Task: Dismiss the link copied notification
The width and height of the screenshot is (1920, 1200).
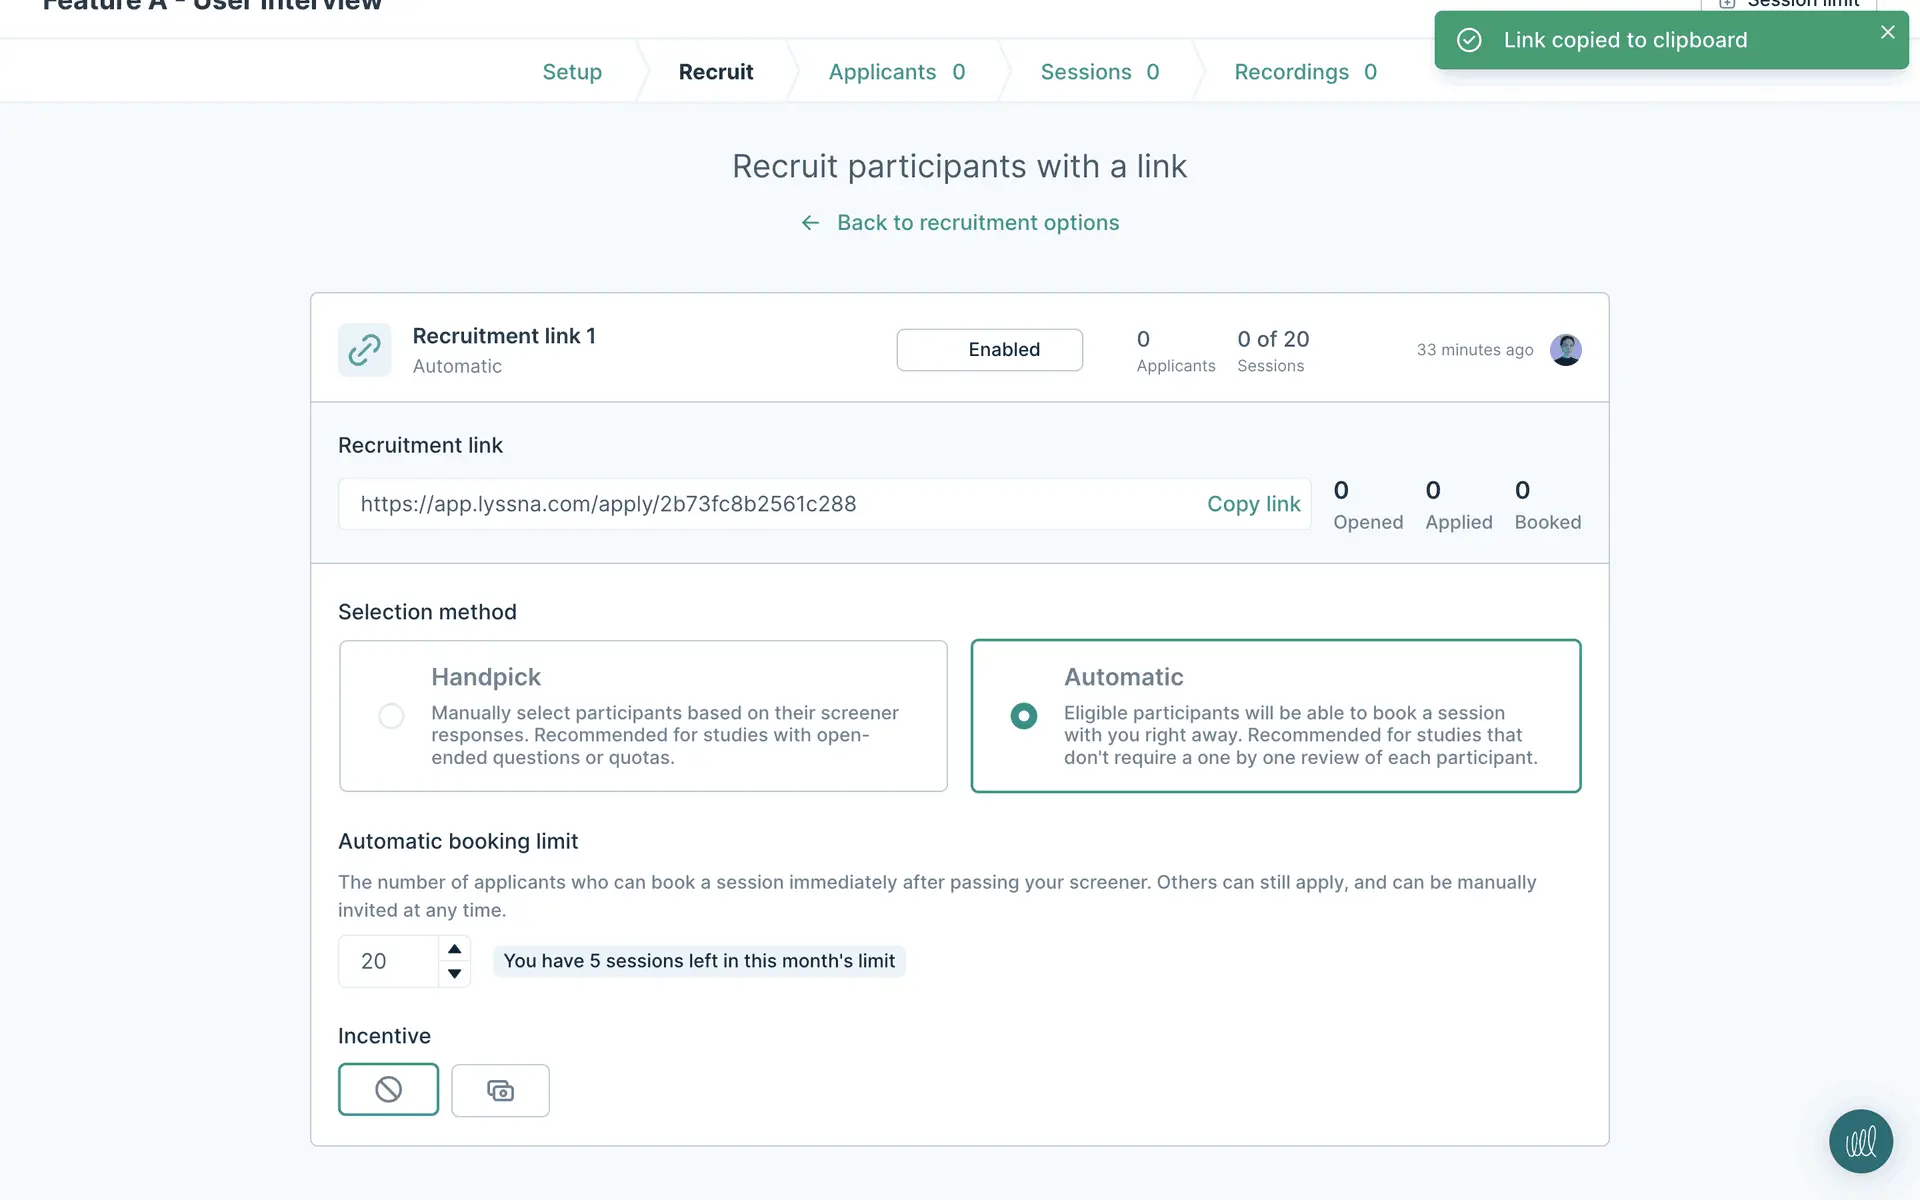Action: tap(1887, 32)
